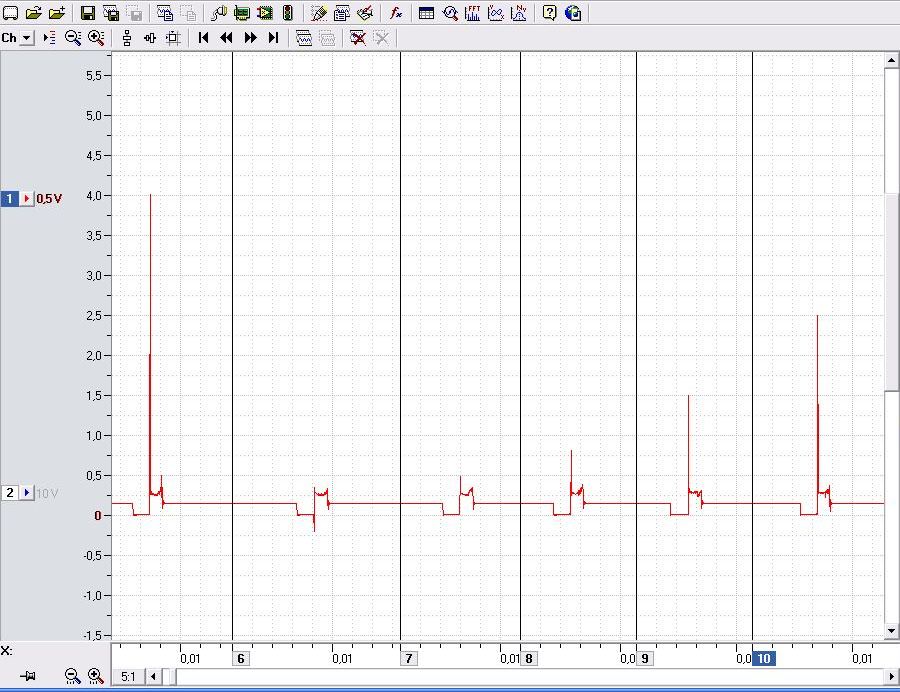Delete marker with the red X waveform icon
The height and width of the screenshot is (692, 900).
(358, 38)
